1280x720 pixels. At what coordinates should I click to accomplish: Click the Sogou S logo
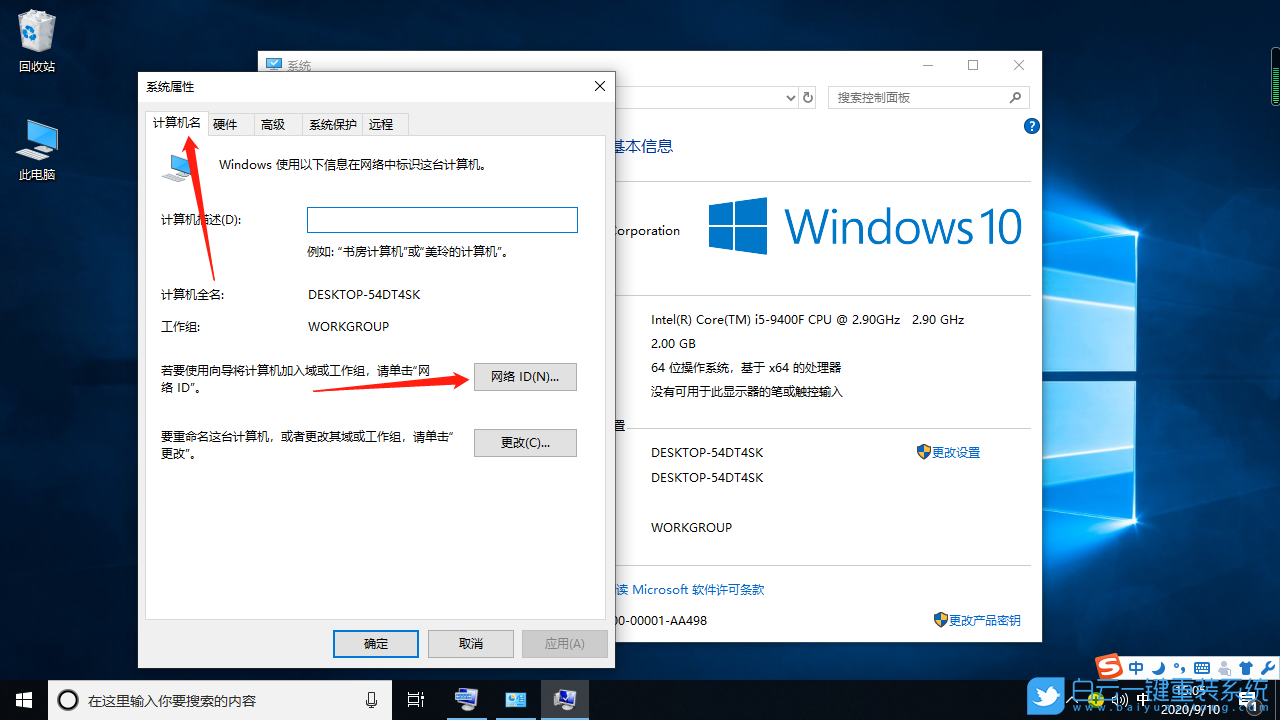1108,667
